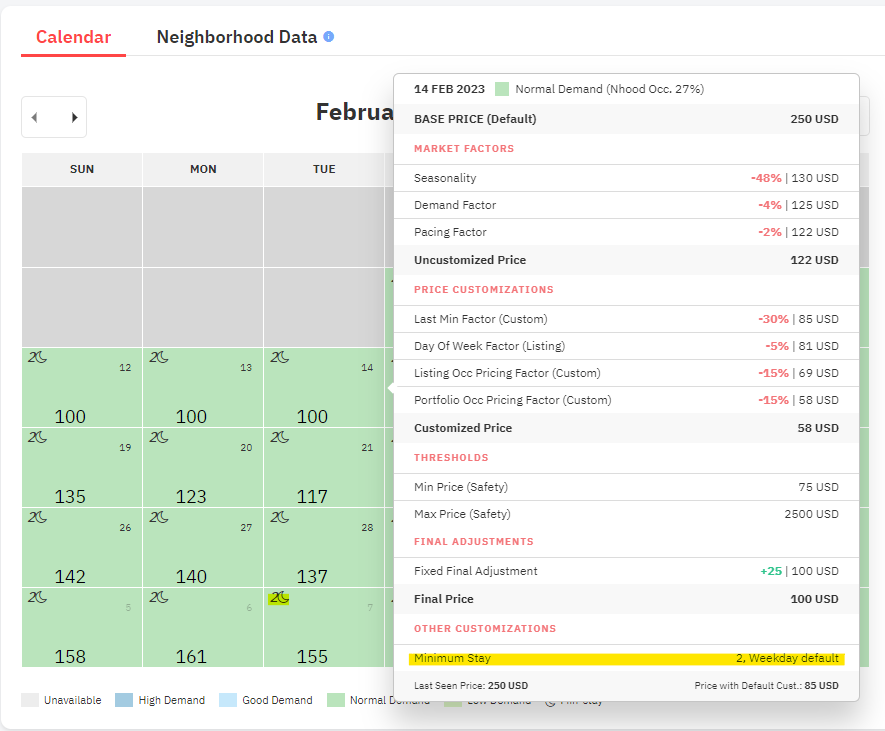
Task: Advance to next month with right arrow
Action: pos(74,117)
